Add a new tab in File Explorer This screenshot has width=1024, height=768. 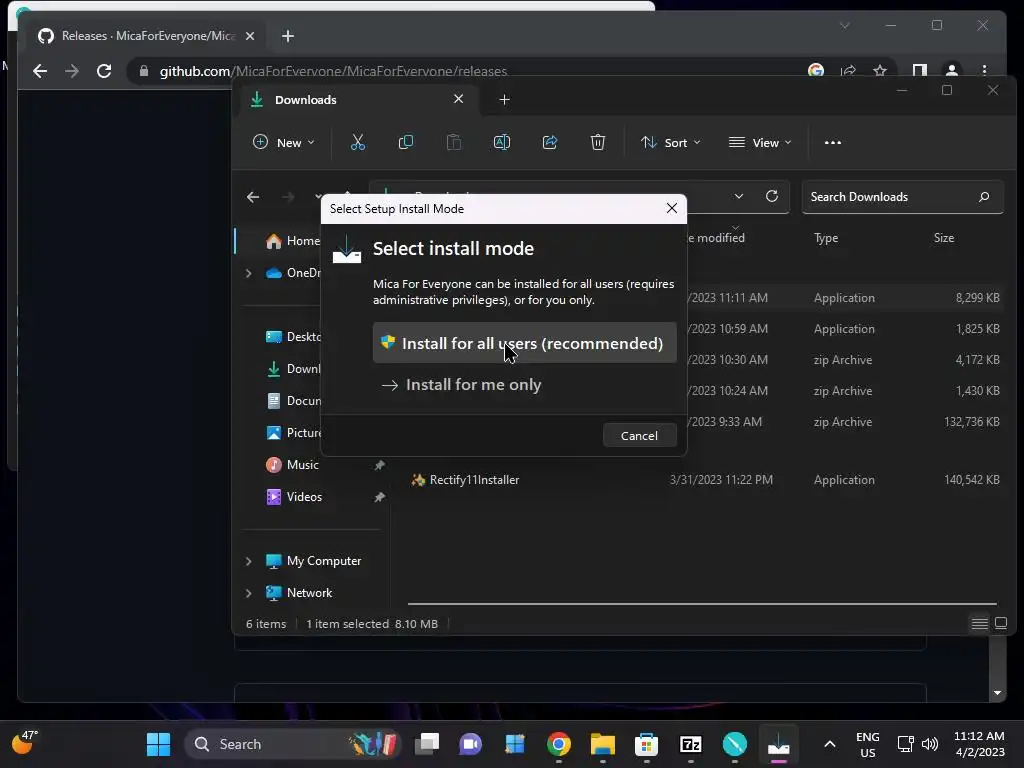coord(504,99)
